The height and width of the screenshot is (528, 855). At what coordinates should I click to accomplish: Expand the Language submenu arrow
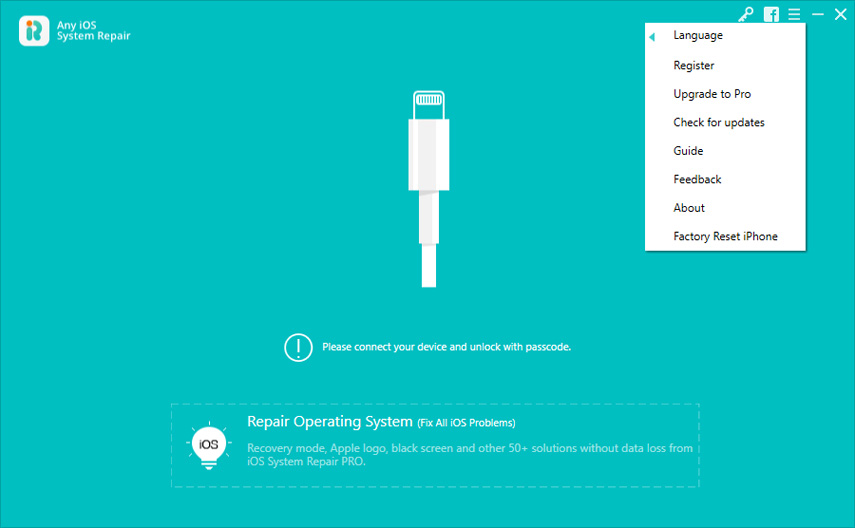(652, 37)
